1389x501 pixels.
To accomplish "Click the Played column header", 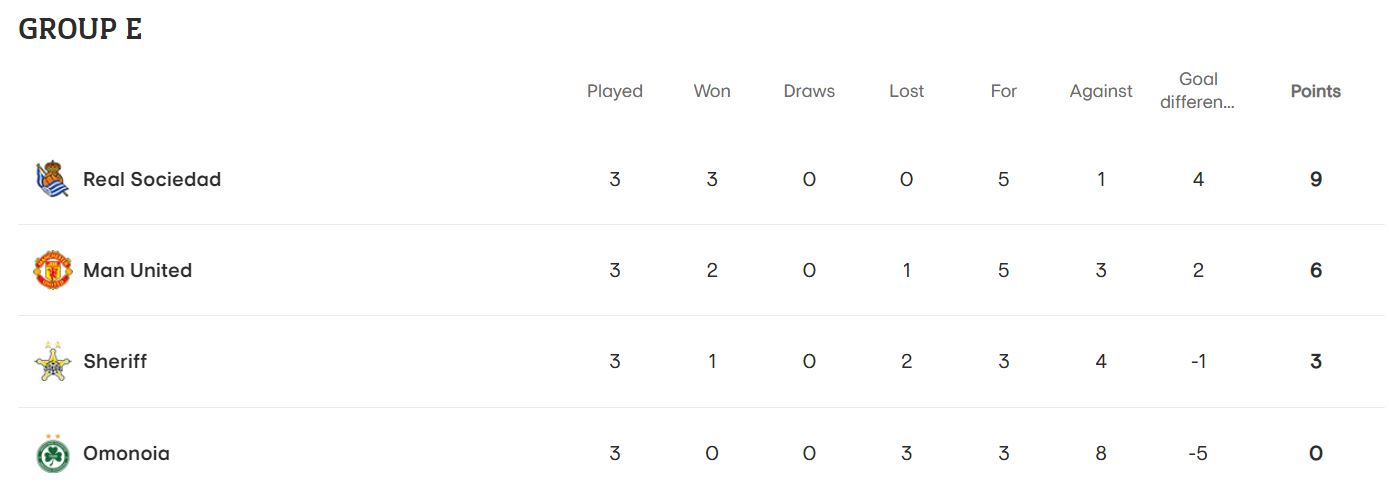I will 615,91.
